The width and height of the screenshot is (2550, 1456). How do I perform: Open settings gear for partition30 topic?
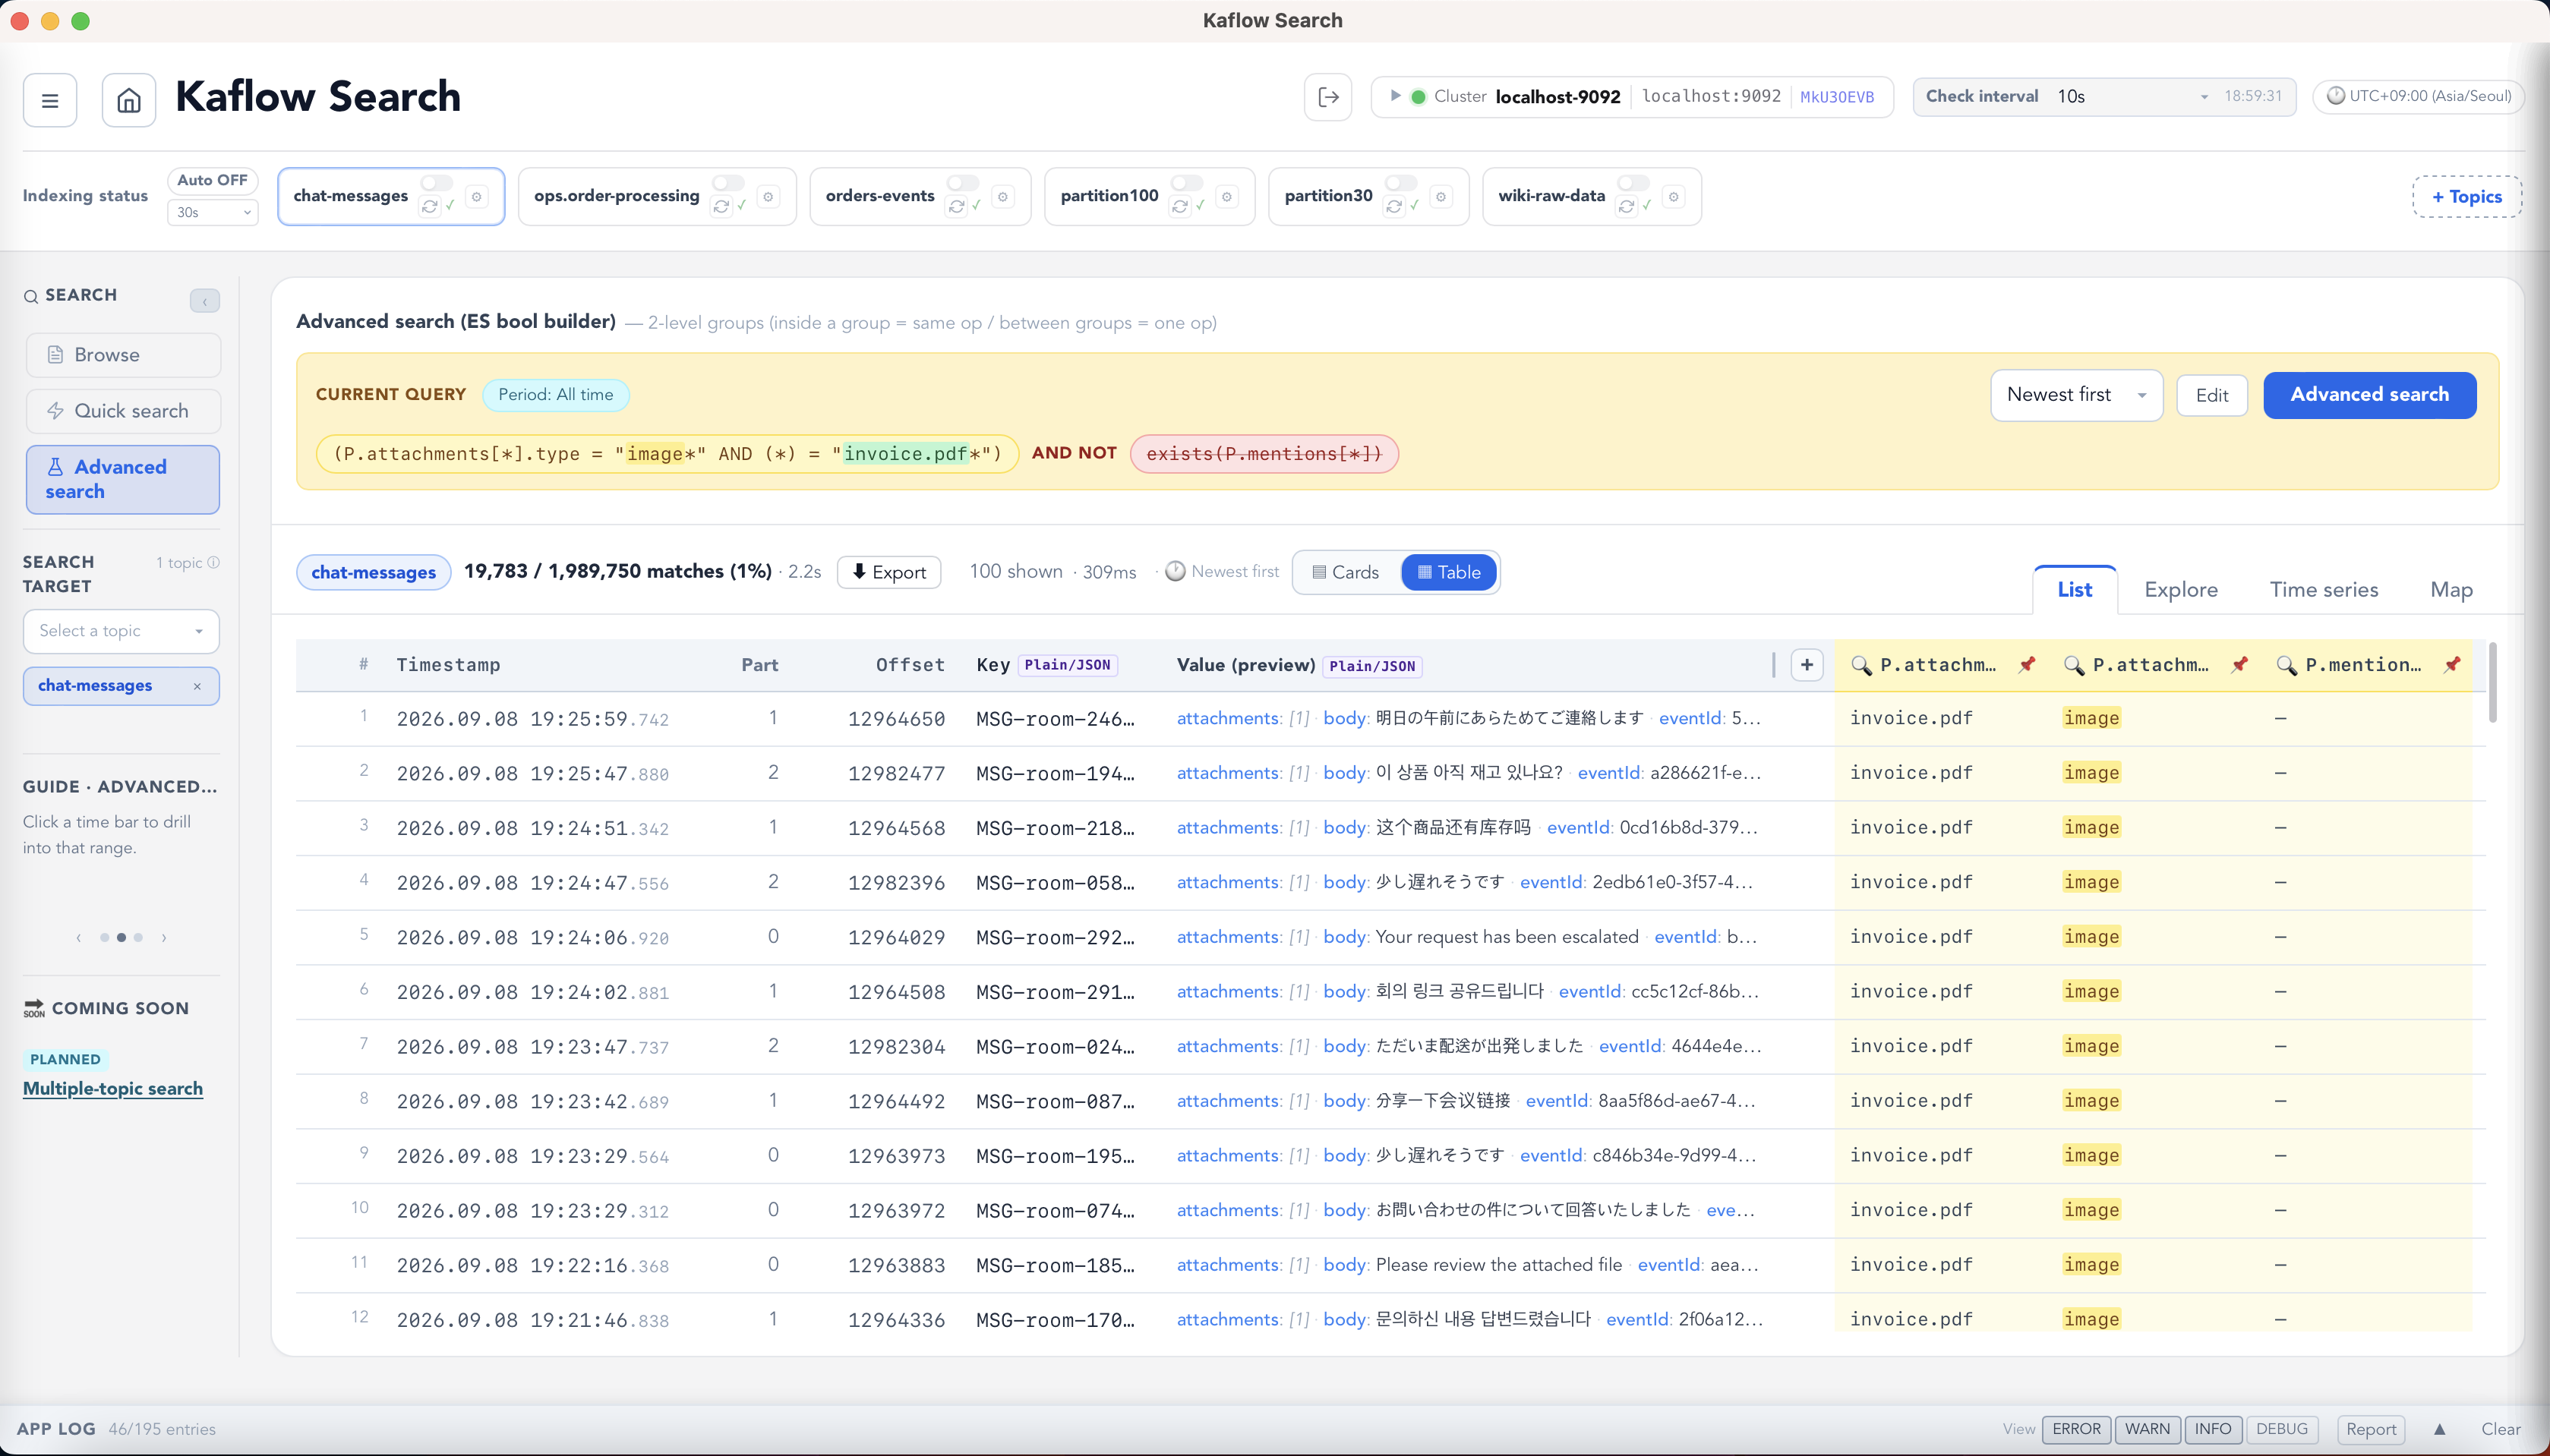click(x=1441, y=197)
